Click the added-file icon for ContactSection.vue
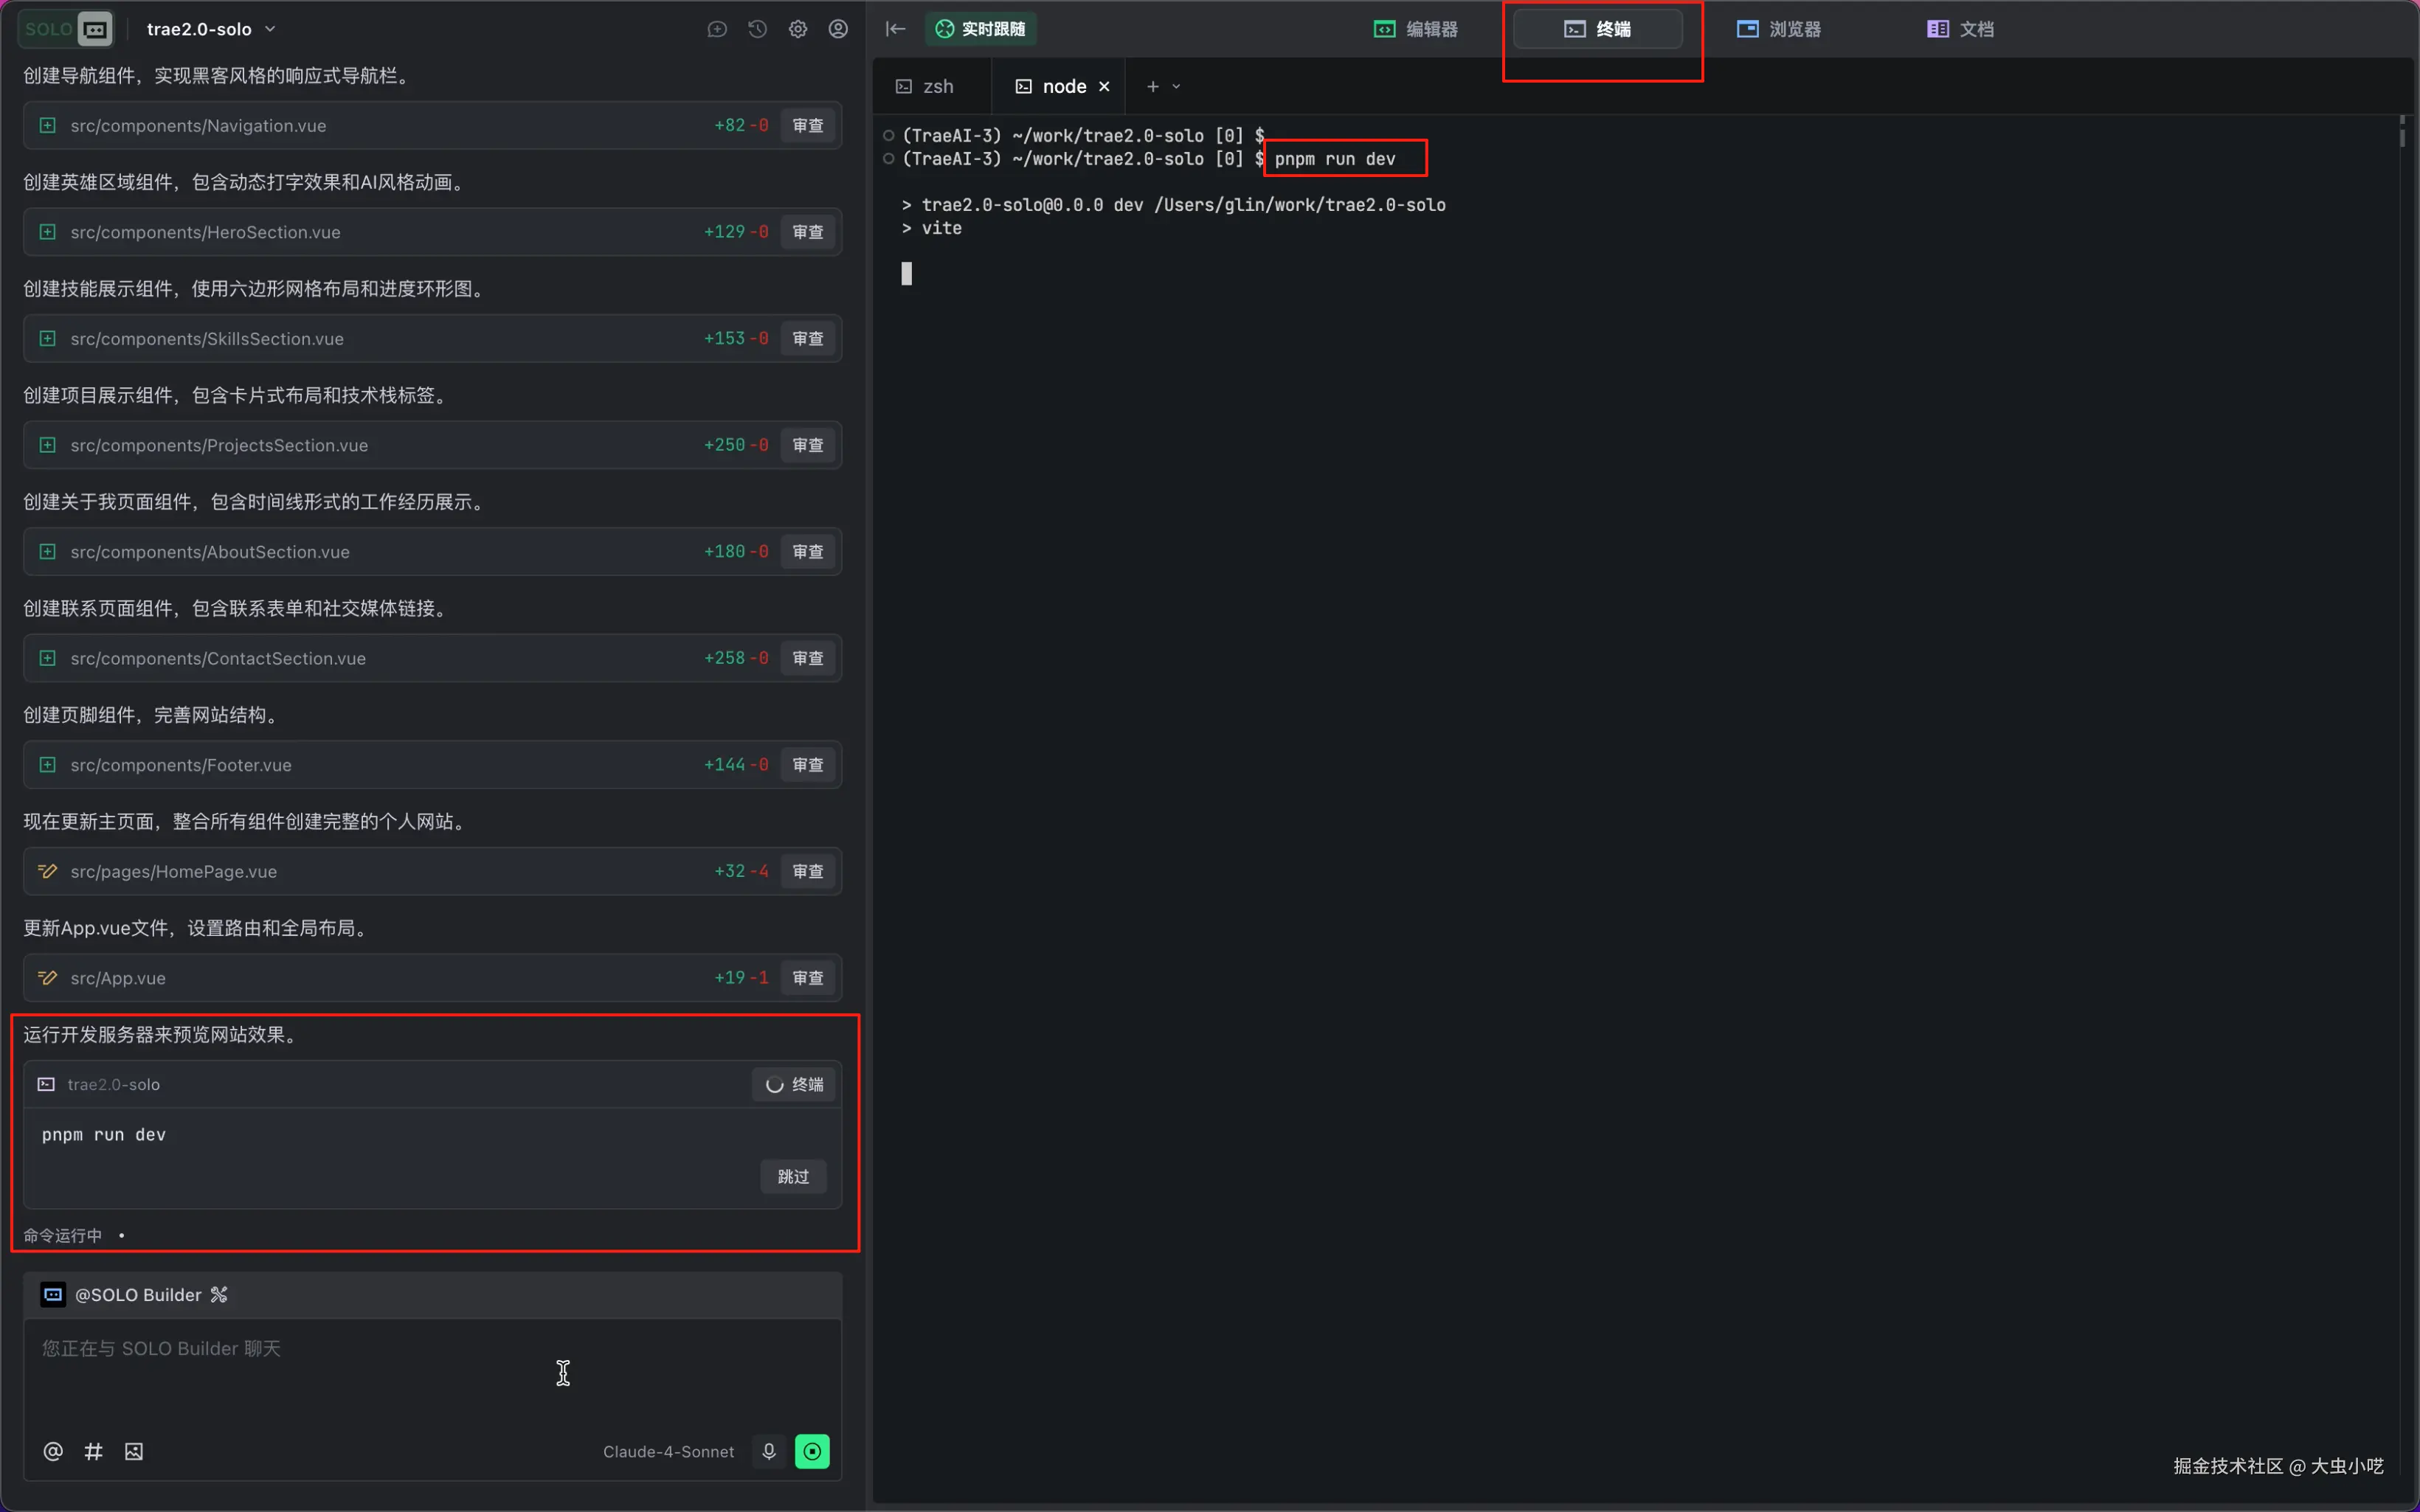The height and width of the screenshot is (1512, 2420). click(x=47, y=658)
